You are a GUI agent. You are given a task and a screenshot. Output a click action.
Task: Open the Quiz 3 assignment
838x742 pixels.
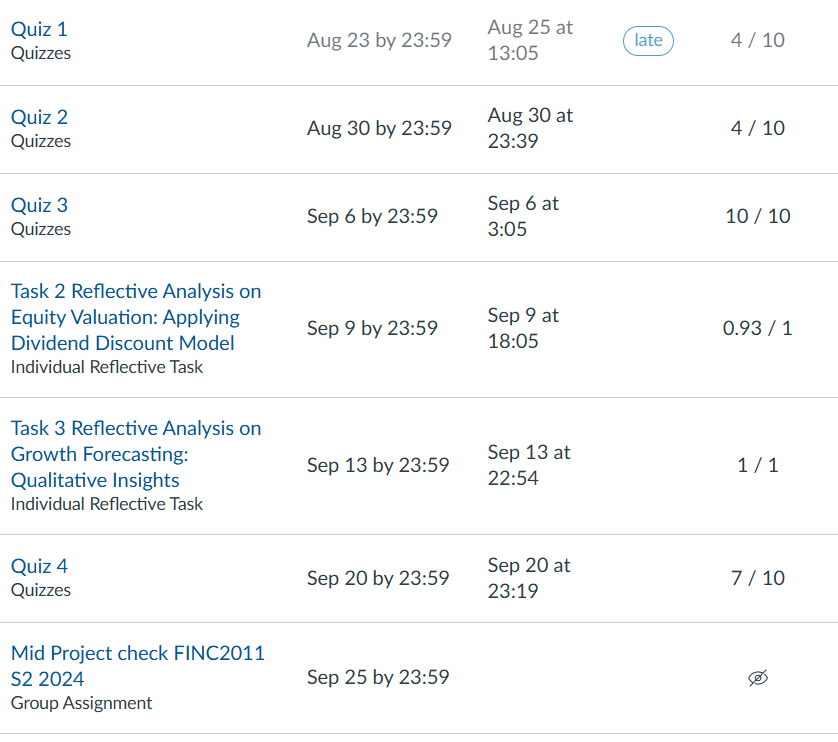pos(39,205)
